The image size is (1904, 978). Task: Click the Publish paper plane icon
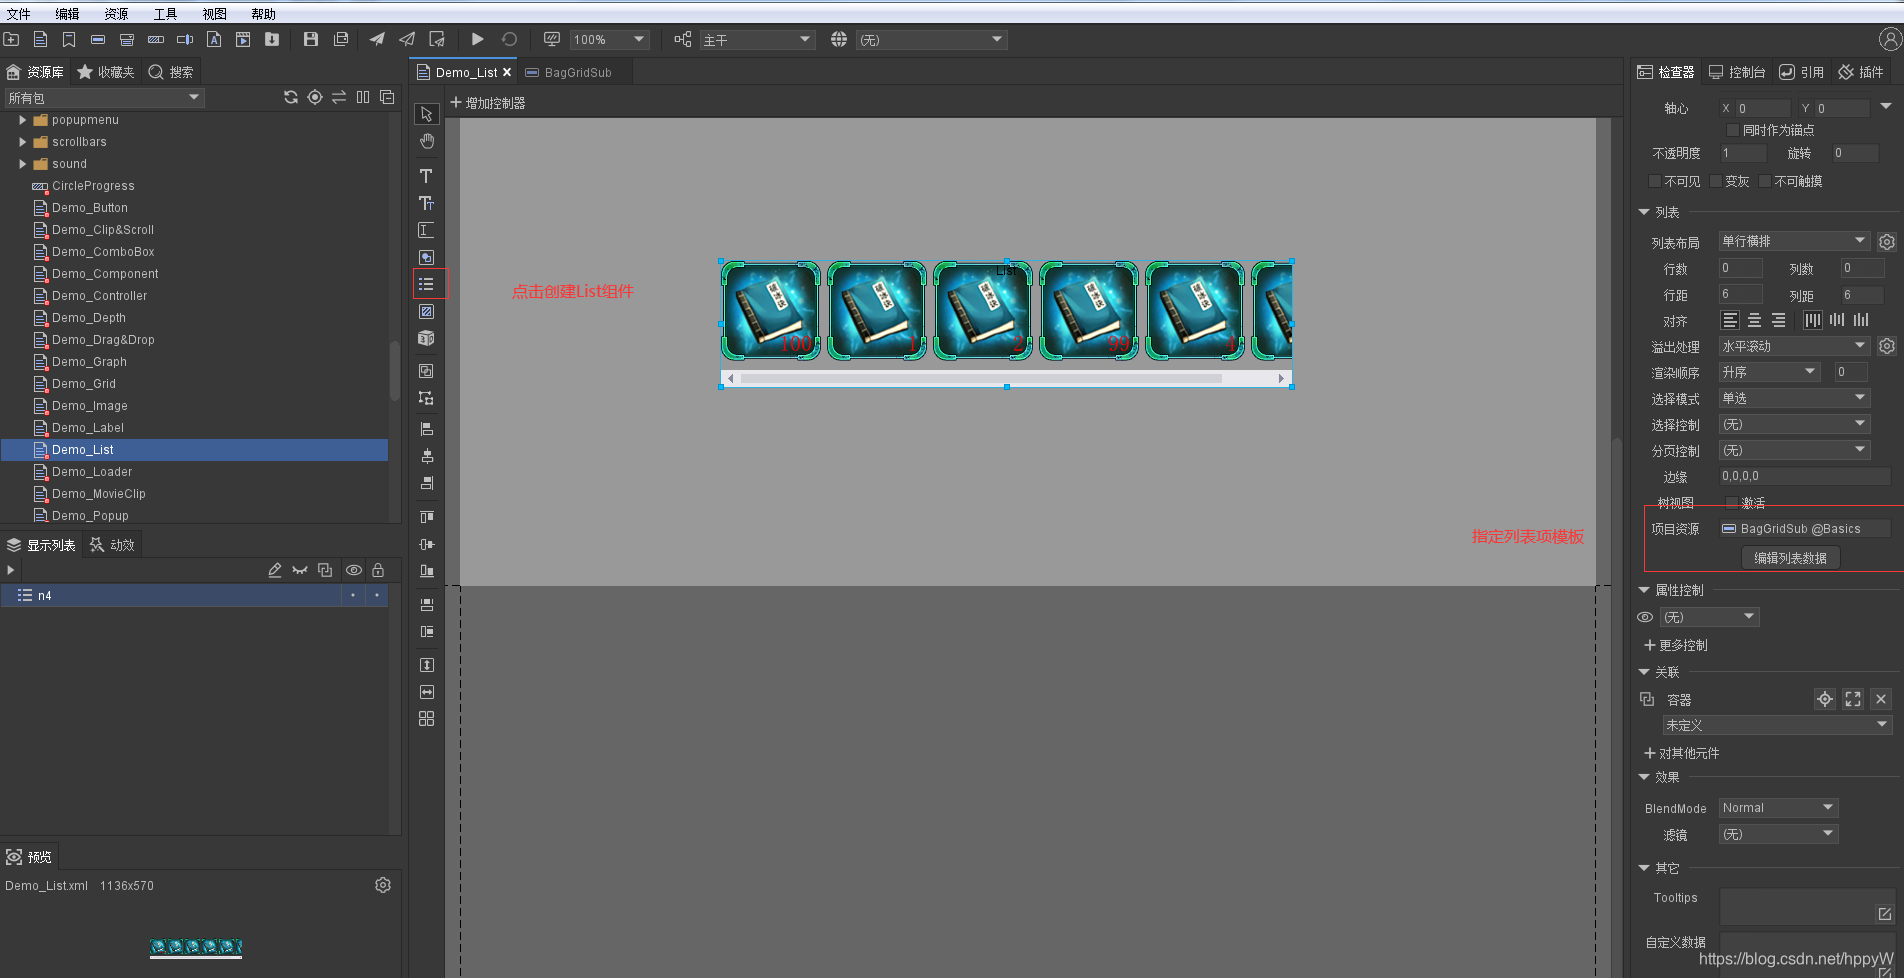[377, 39]
